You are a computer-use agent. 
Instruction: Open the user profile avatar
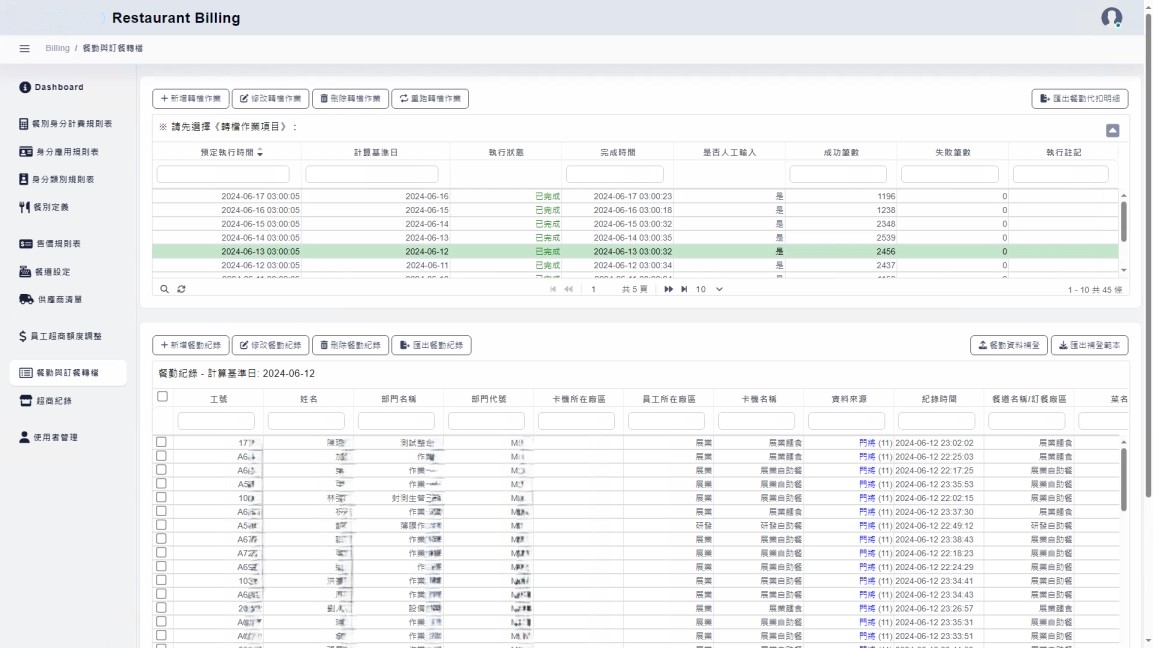point(1111,18)
